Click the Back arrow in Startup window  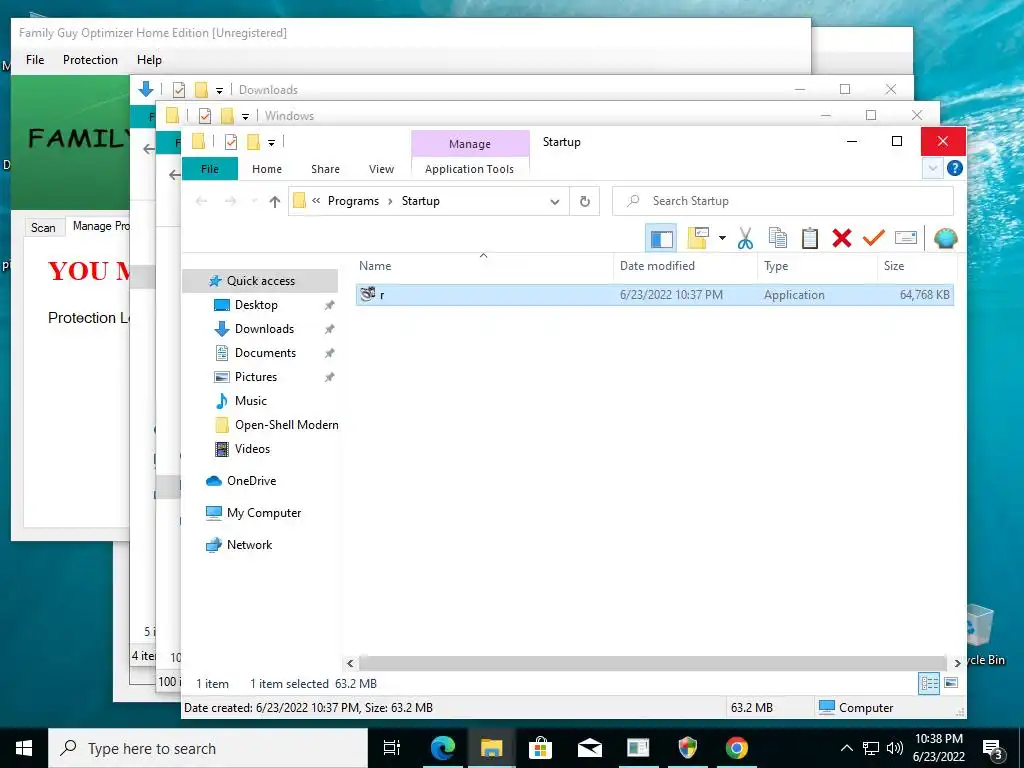pos(202,201)
